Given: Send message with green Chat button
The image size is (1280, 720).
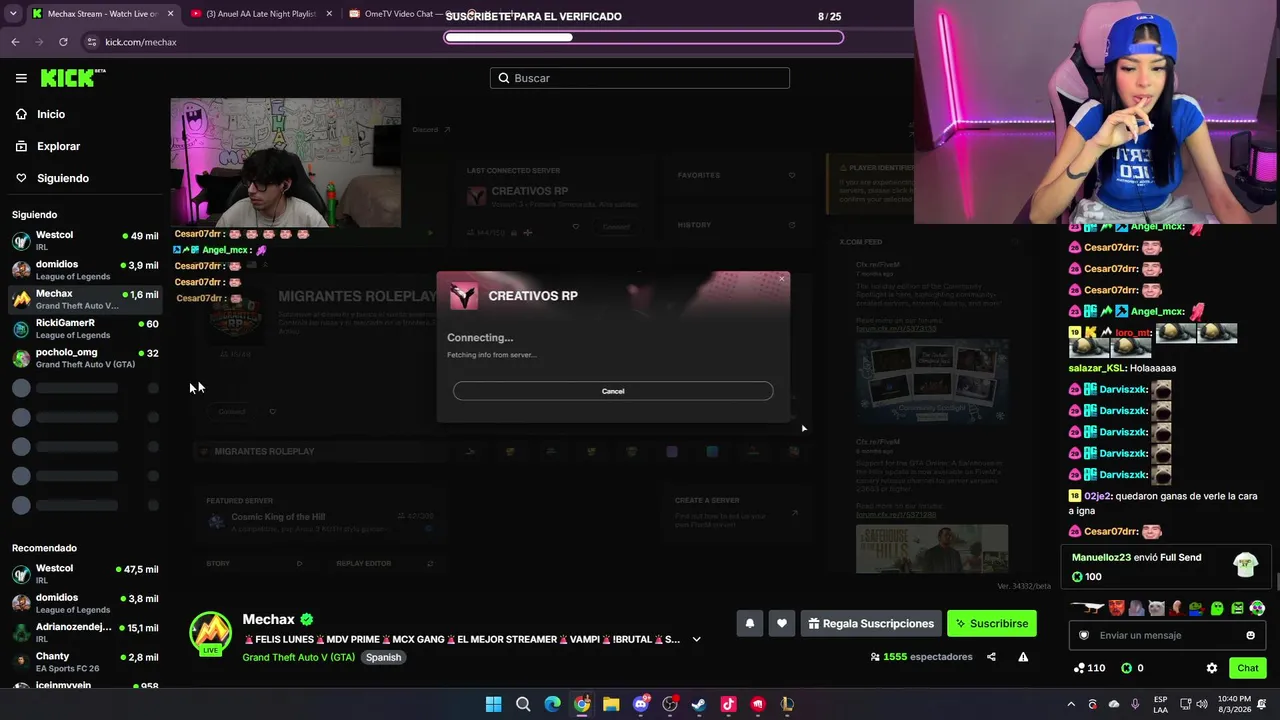Looking at the screenshot, I should (1248, 668).
